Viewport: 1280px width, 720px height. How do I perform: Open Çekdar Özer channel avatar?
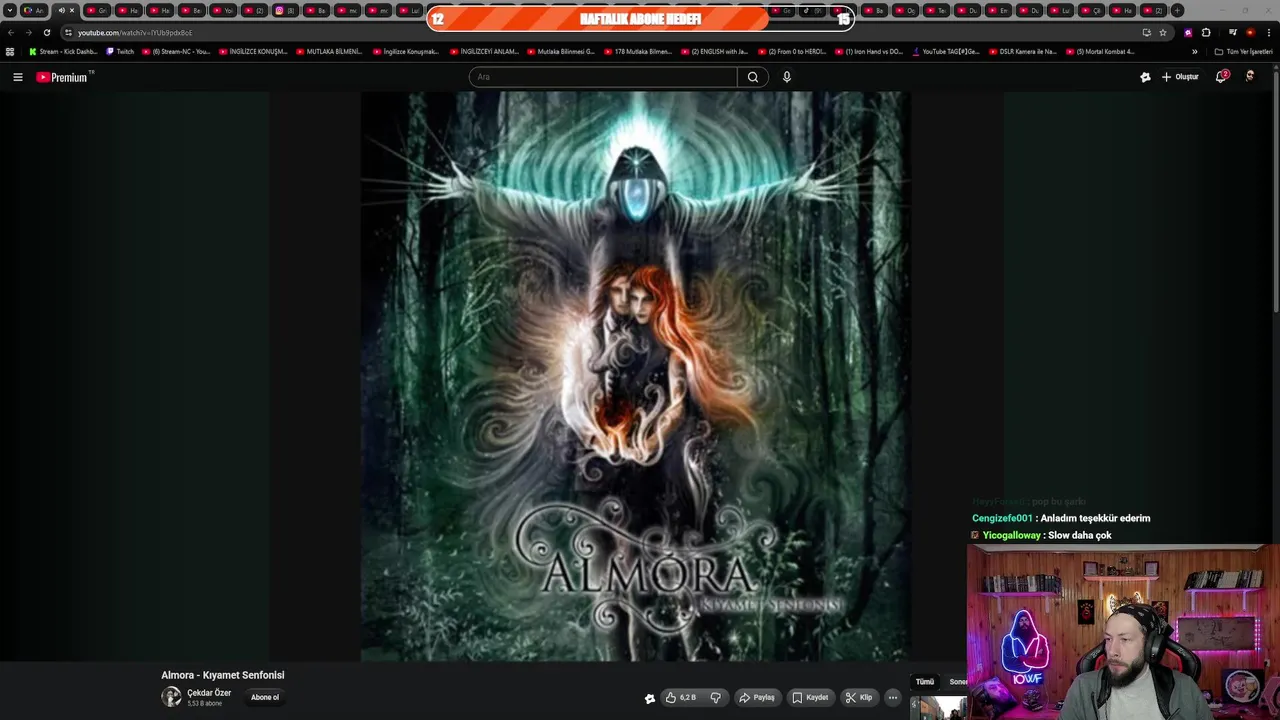click(x=171, y=697)
